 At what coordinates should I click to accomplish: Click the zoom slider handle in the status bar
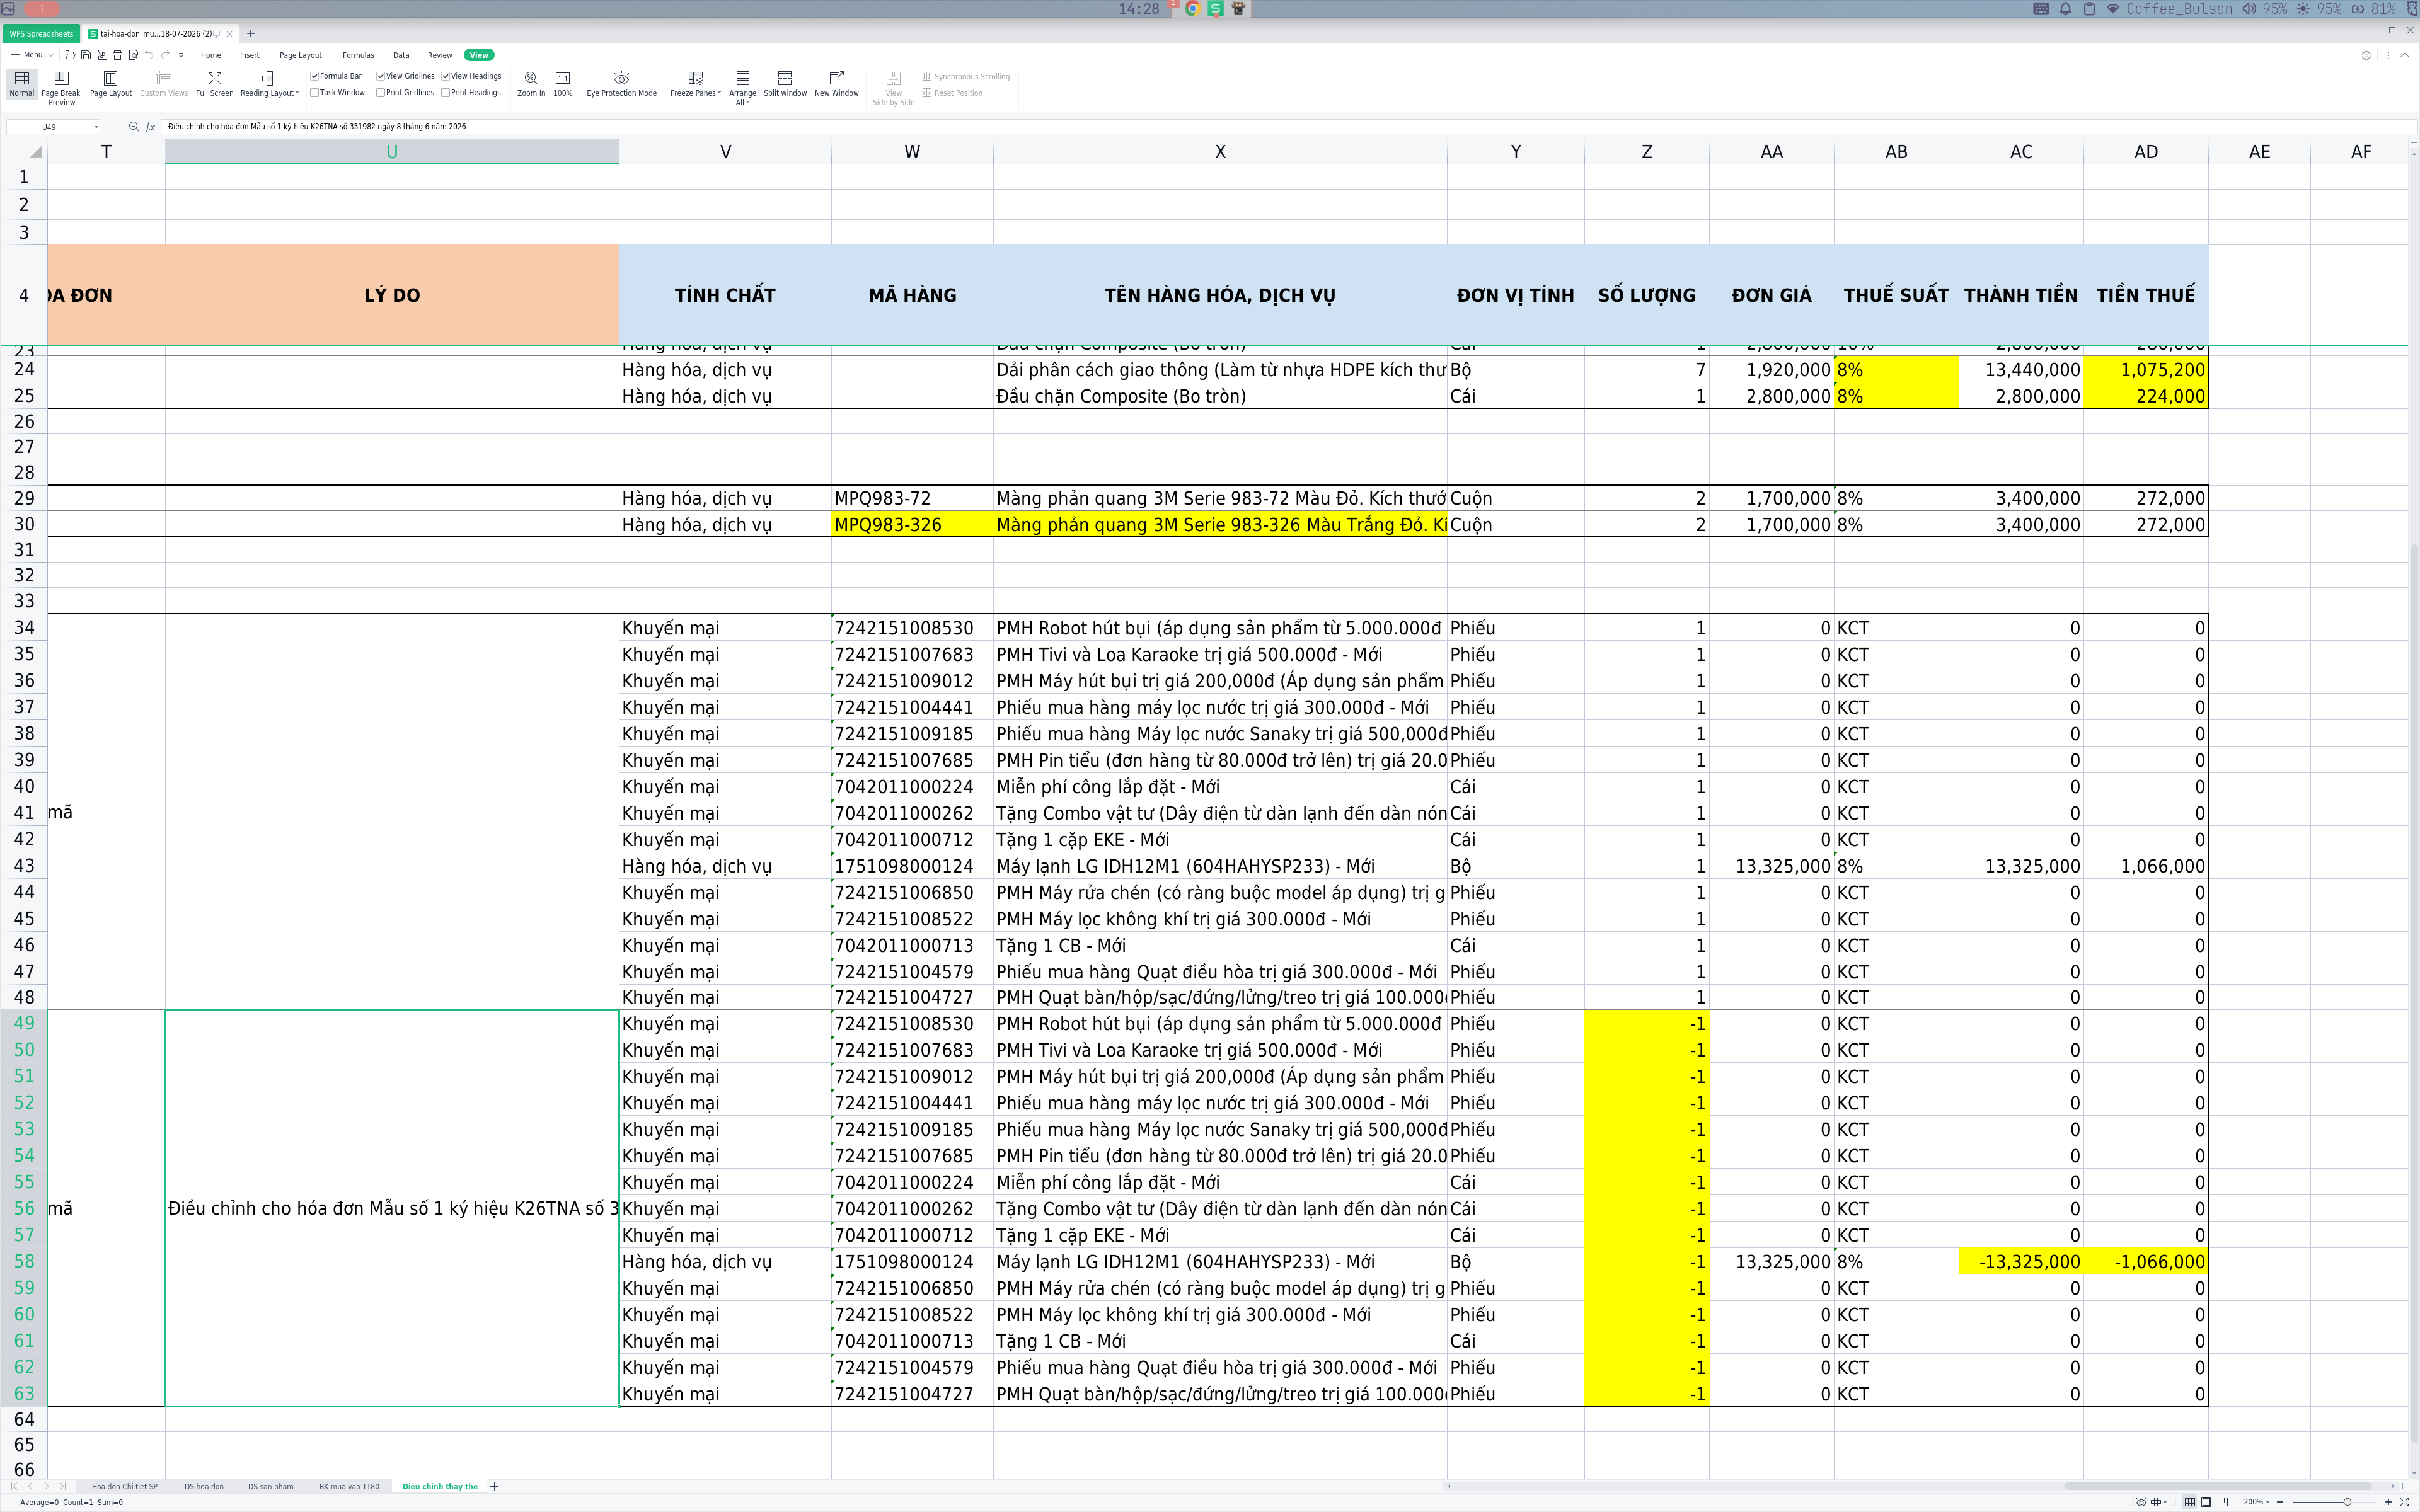coord(2347,1502)
